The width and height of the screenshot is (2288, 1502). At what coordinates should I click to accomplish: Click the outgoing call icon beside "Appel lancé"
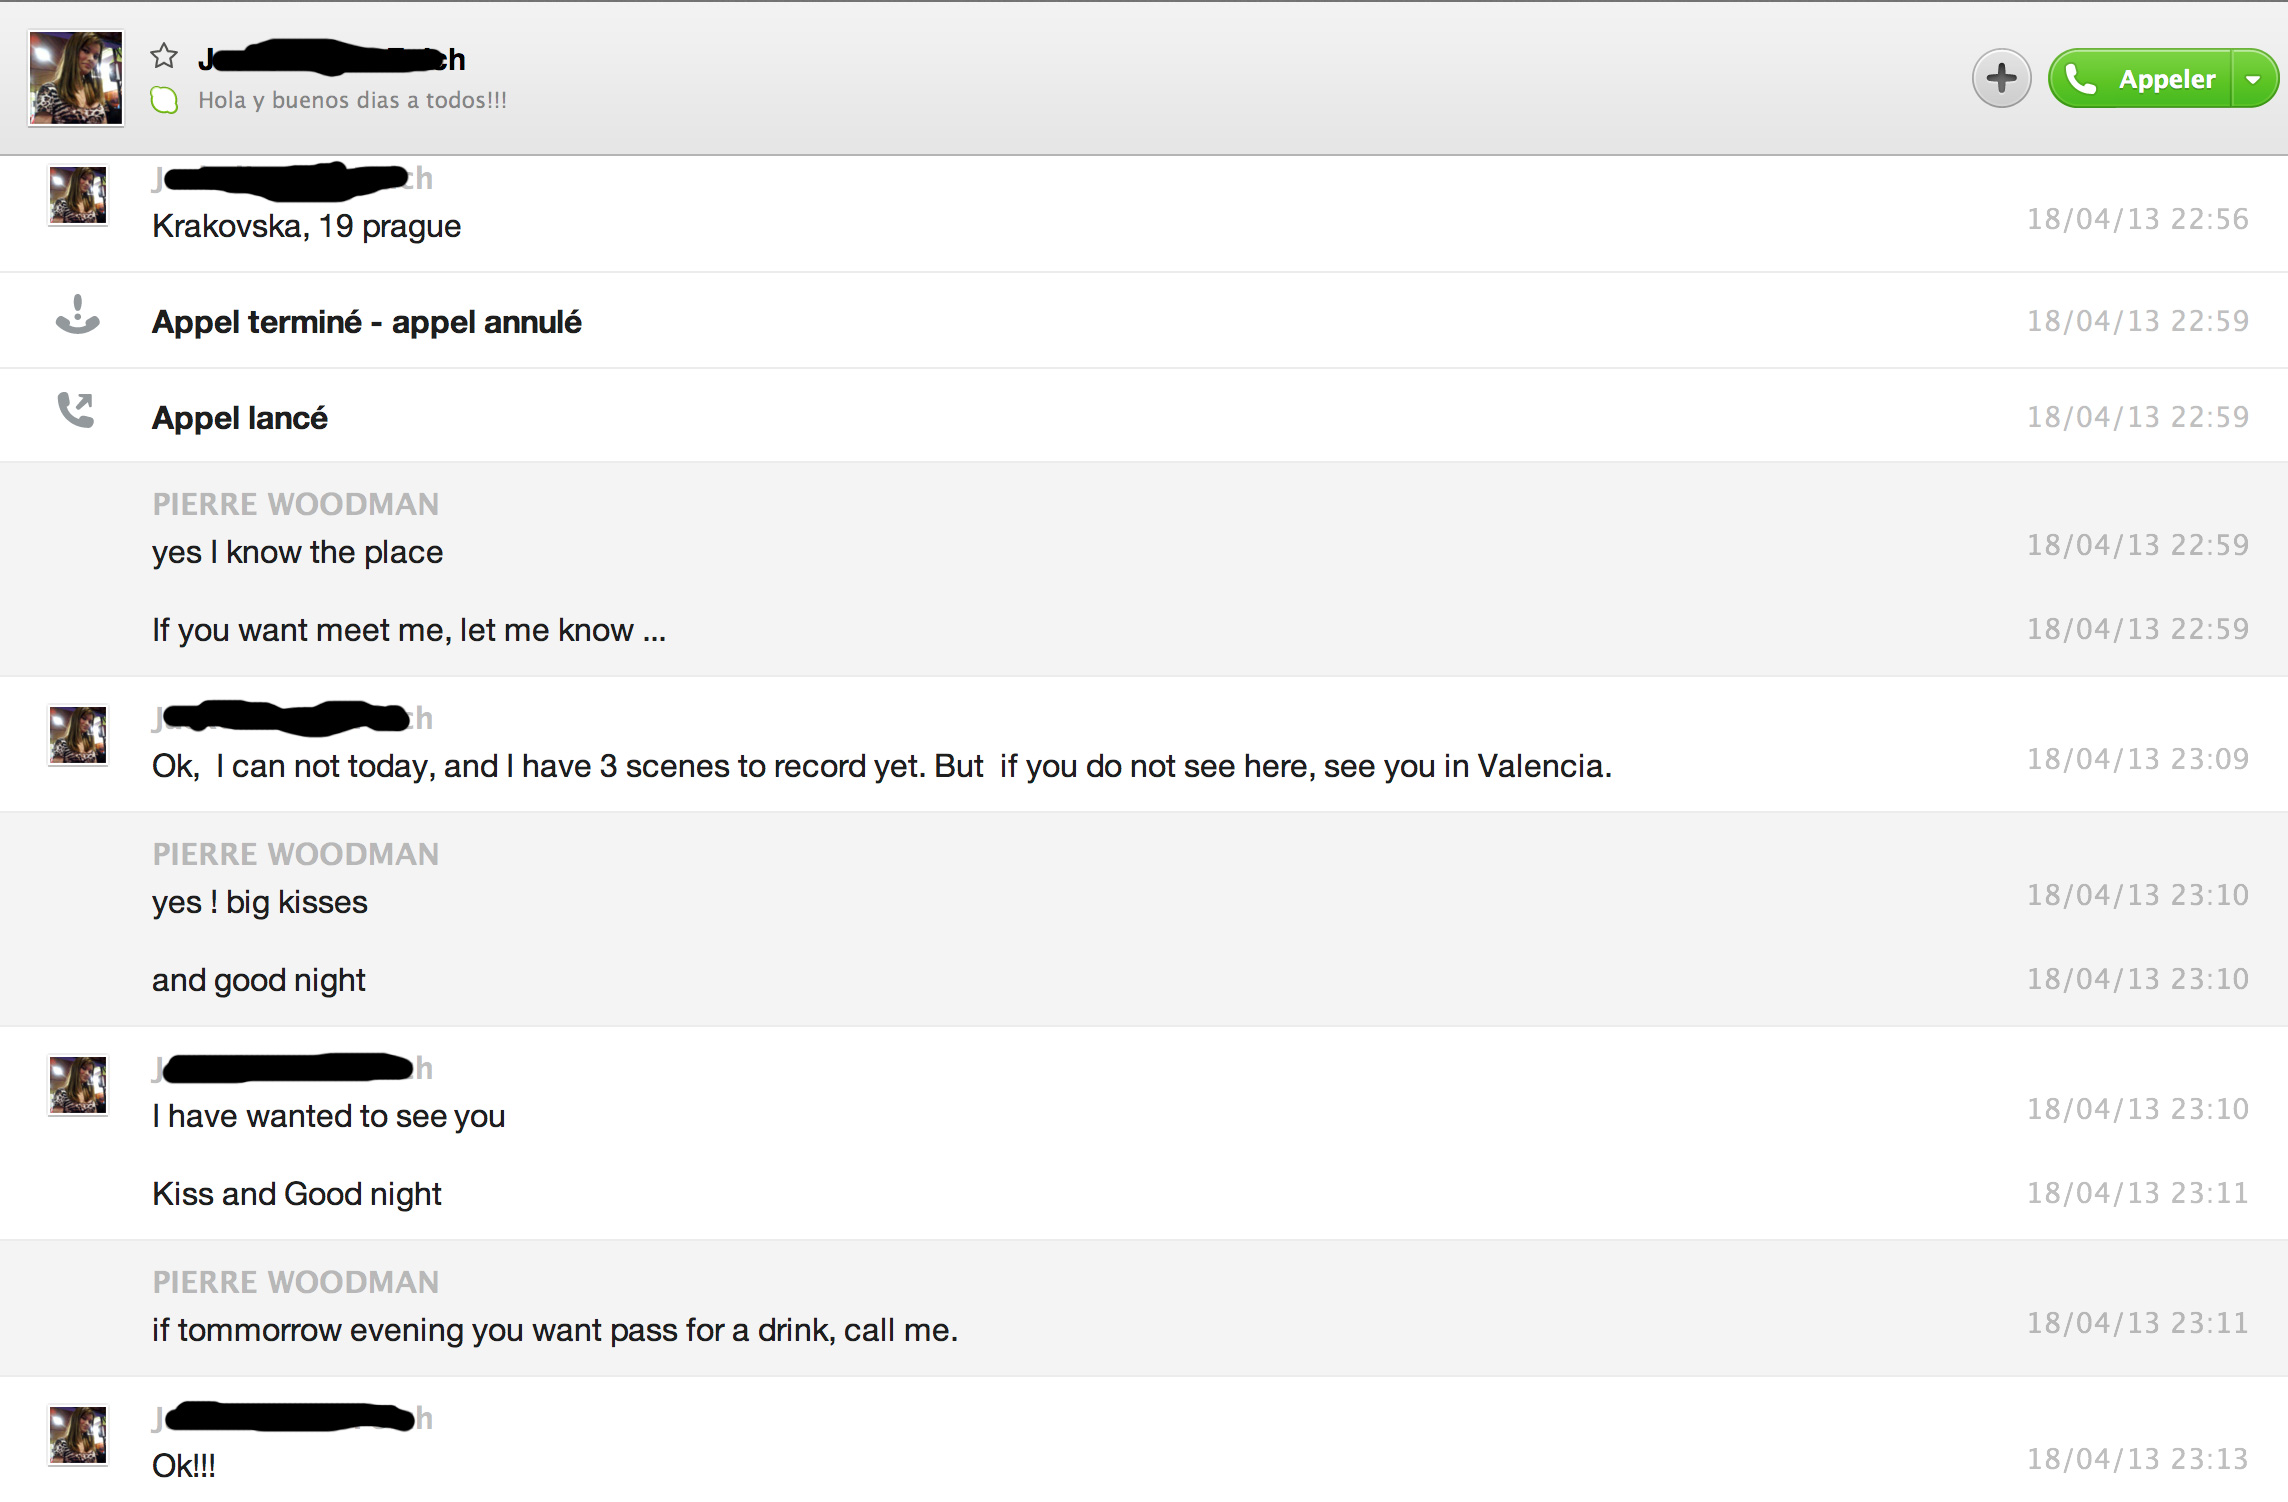coord(76,410)
